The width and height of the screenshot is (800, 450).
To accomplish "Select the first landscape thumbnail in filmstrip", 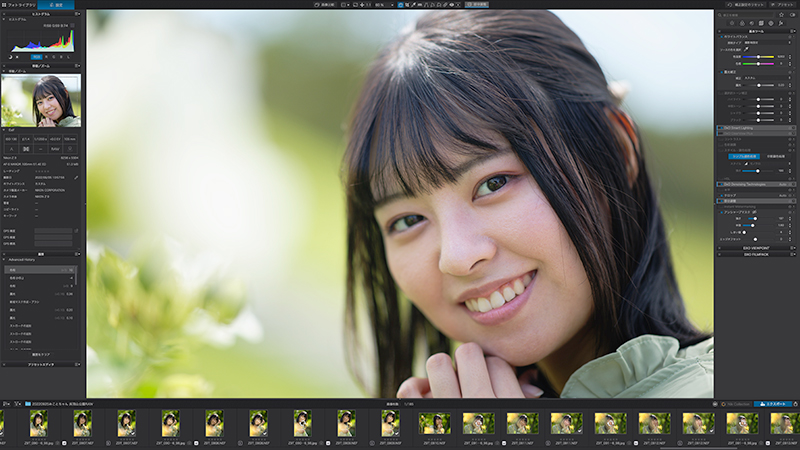I will point(434,423).
